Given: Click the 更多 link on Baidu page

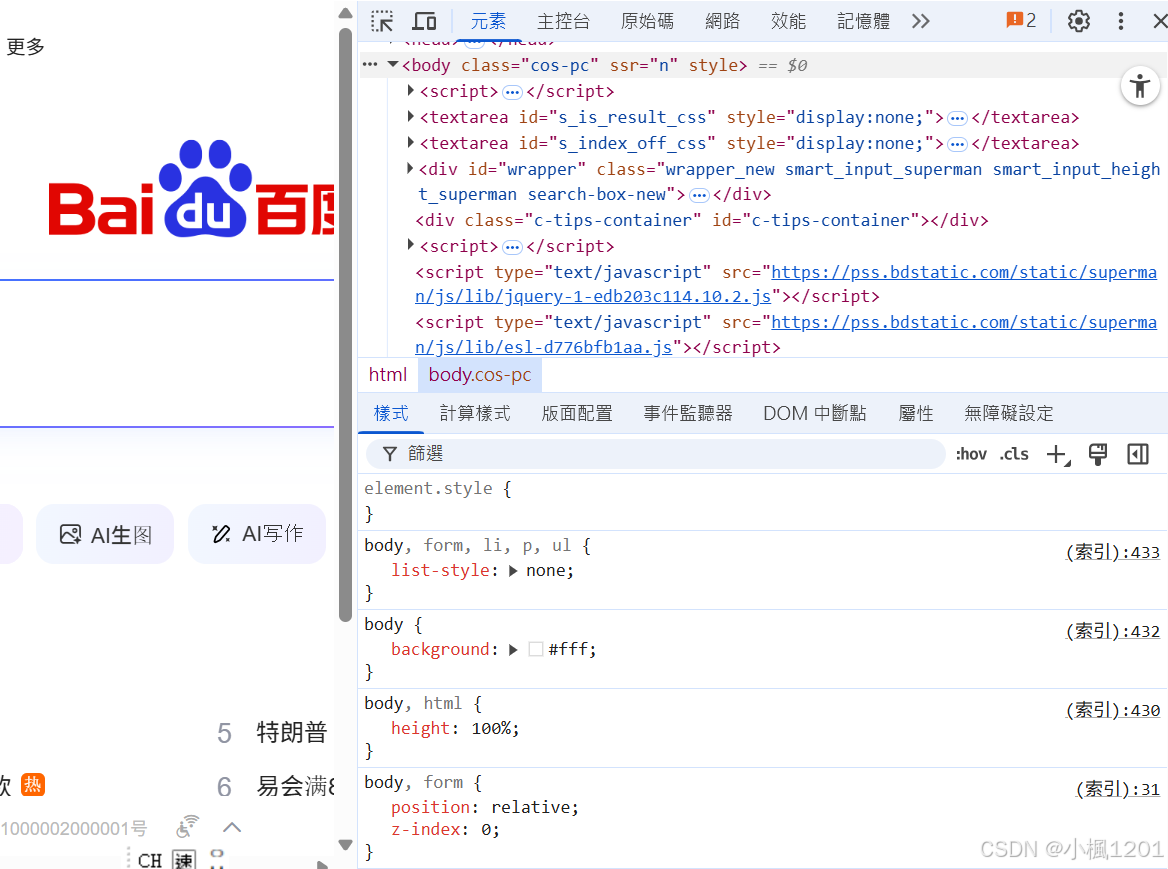Looking at the screenshot, I should (25, 47).
